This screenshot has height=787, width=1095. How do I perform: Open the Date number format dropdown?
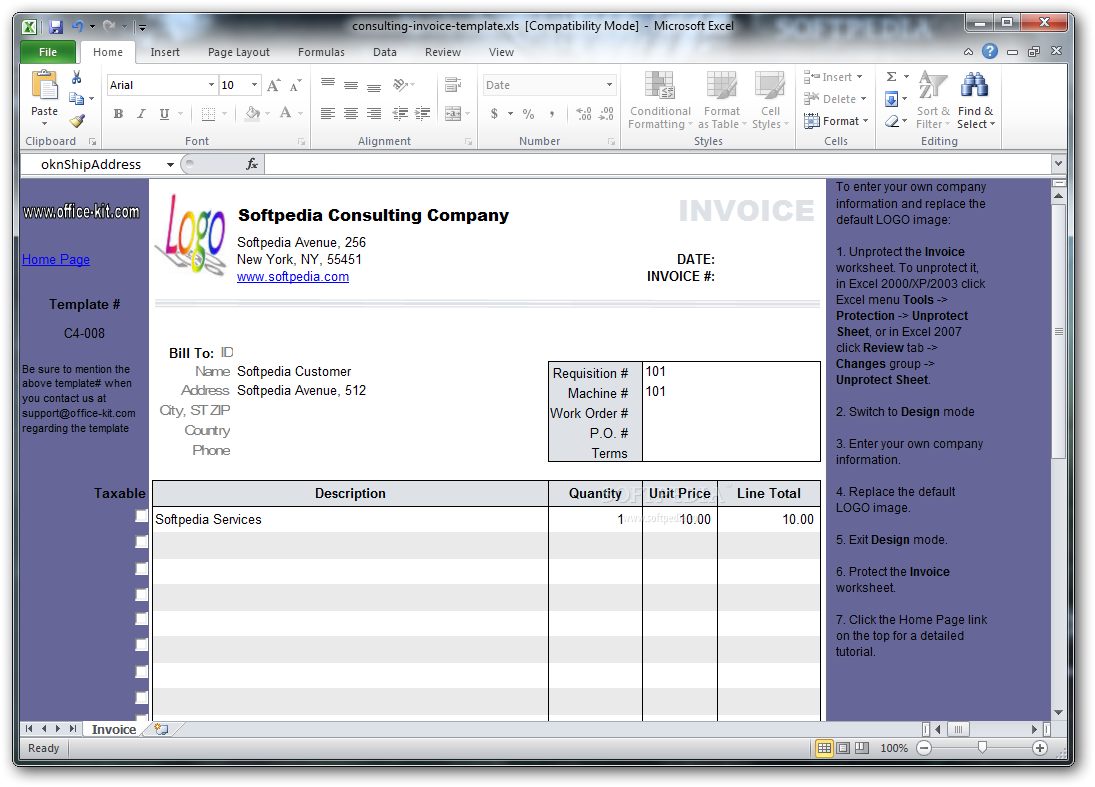pos(610,85)
